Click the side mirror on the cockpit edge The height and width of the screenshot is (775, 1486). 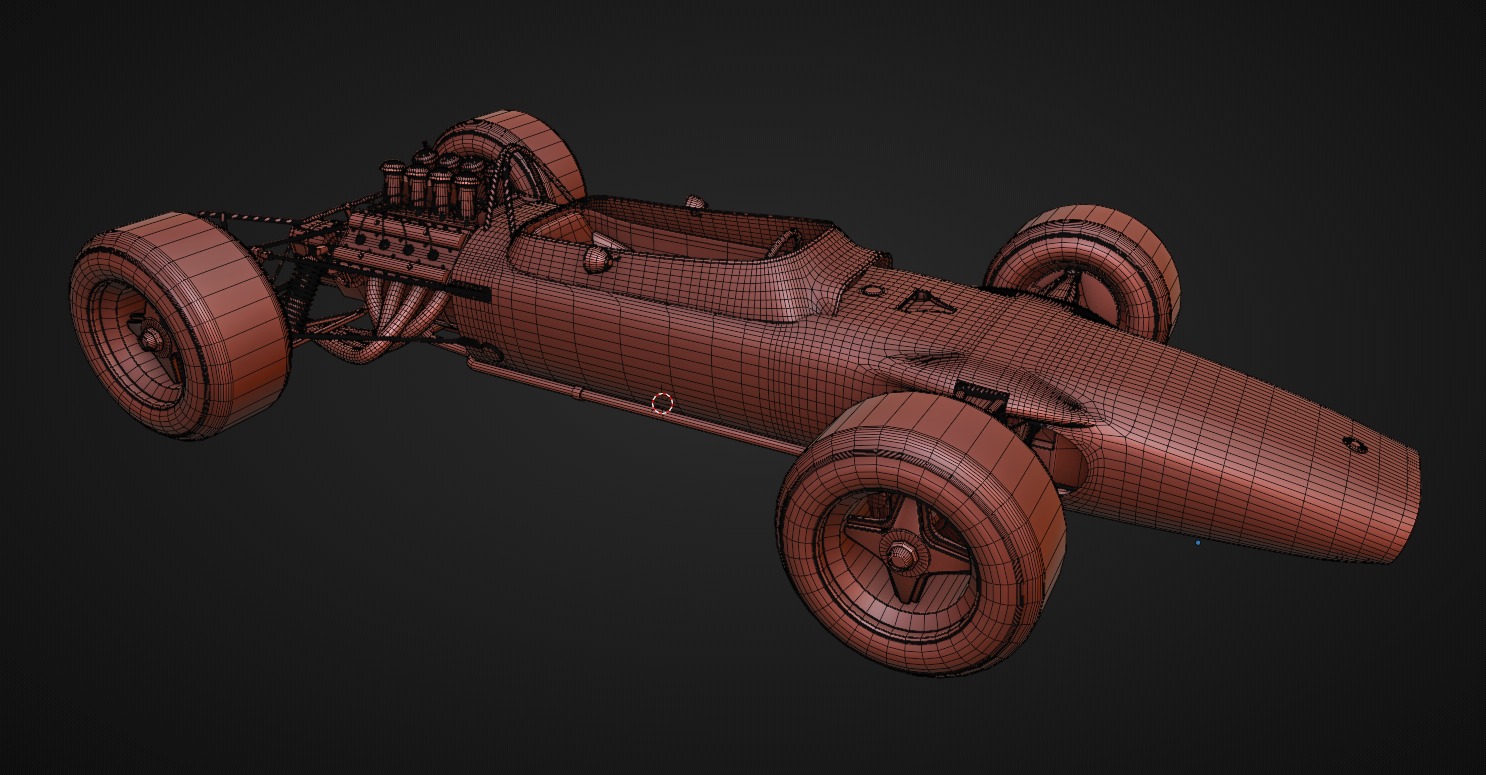coord(597,259)
